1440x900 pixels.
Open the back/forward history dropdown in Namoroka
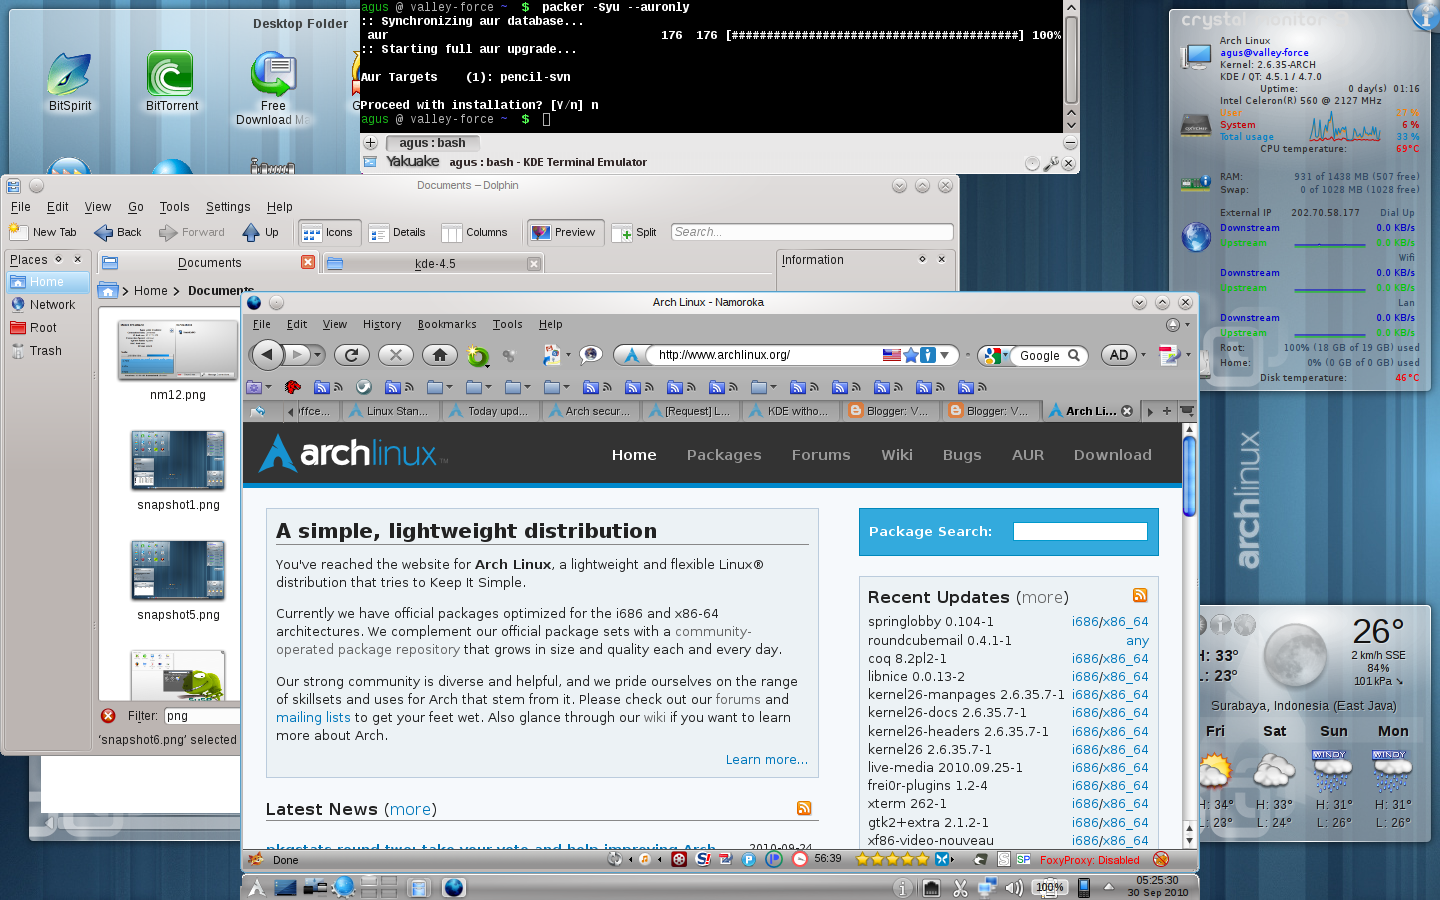click(x=318, y=354)
